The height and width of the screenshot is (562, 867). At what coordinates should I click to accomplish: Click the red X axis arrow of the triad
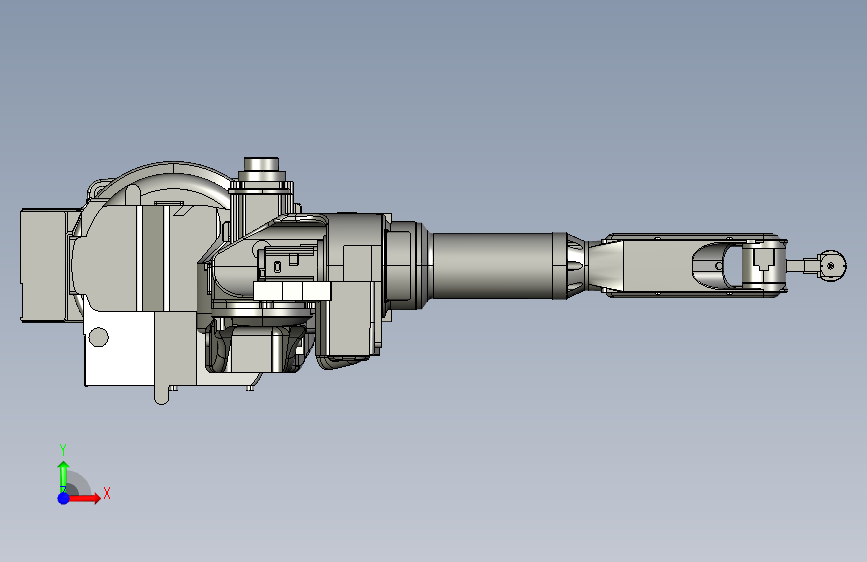point(84,498)
